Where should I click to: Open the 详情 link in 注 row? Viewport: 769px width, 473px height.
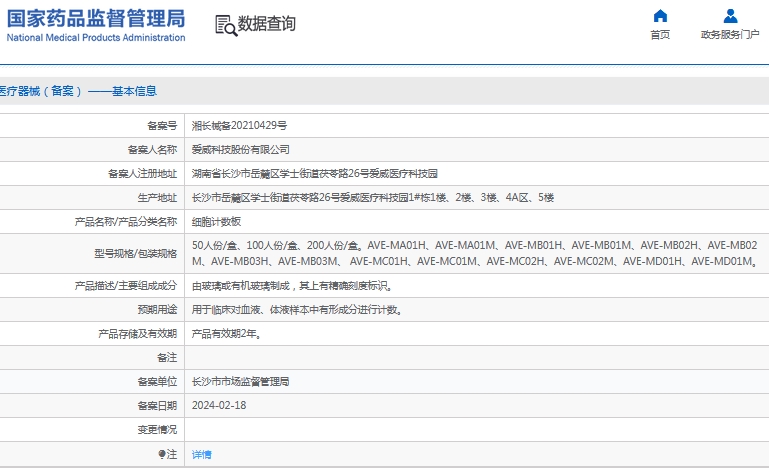[202, 455]
